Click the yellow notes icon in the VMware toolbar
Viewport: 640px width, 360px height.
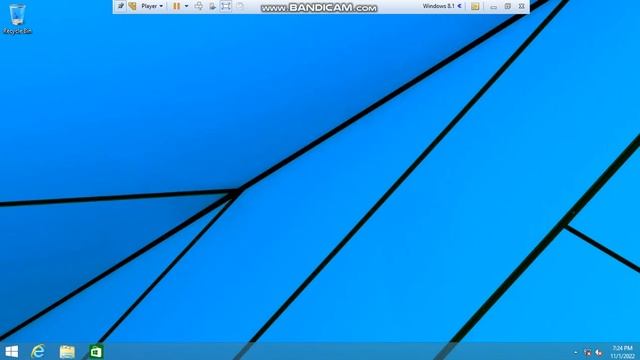click(x=475, y=7)
